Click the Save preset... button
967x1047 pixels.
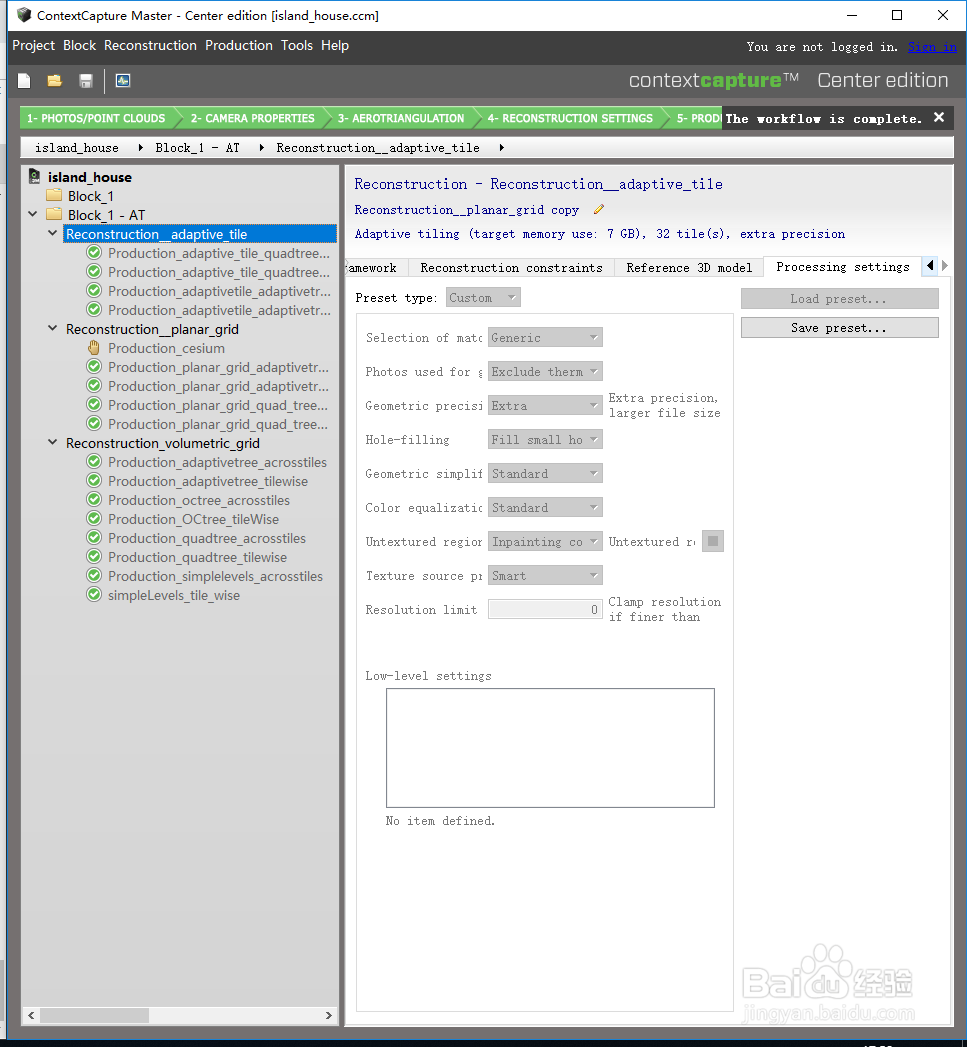coord(839,328)
